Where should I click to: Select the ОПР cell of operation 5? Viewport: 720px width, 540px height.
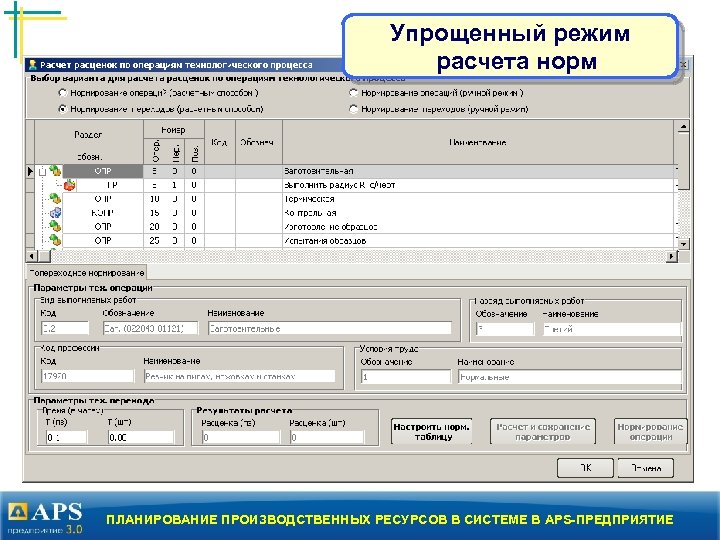point(103,171)
